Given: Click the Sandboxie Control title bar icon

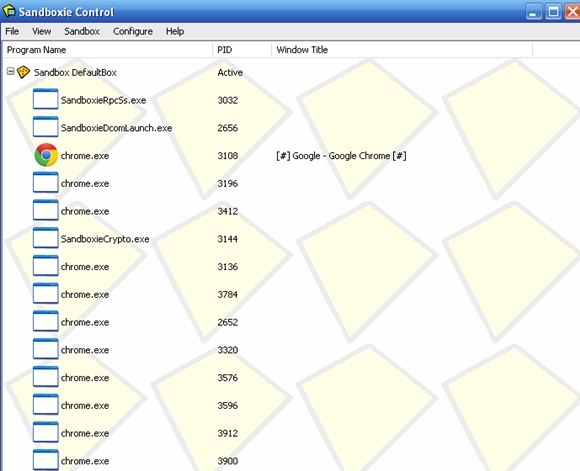Looking at the screenshot, I should (9, 10).
